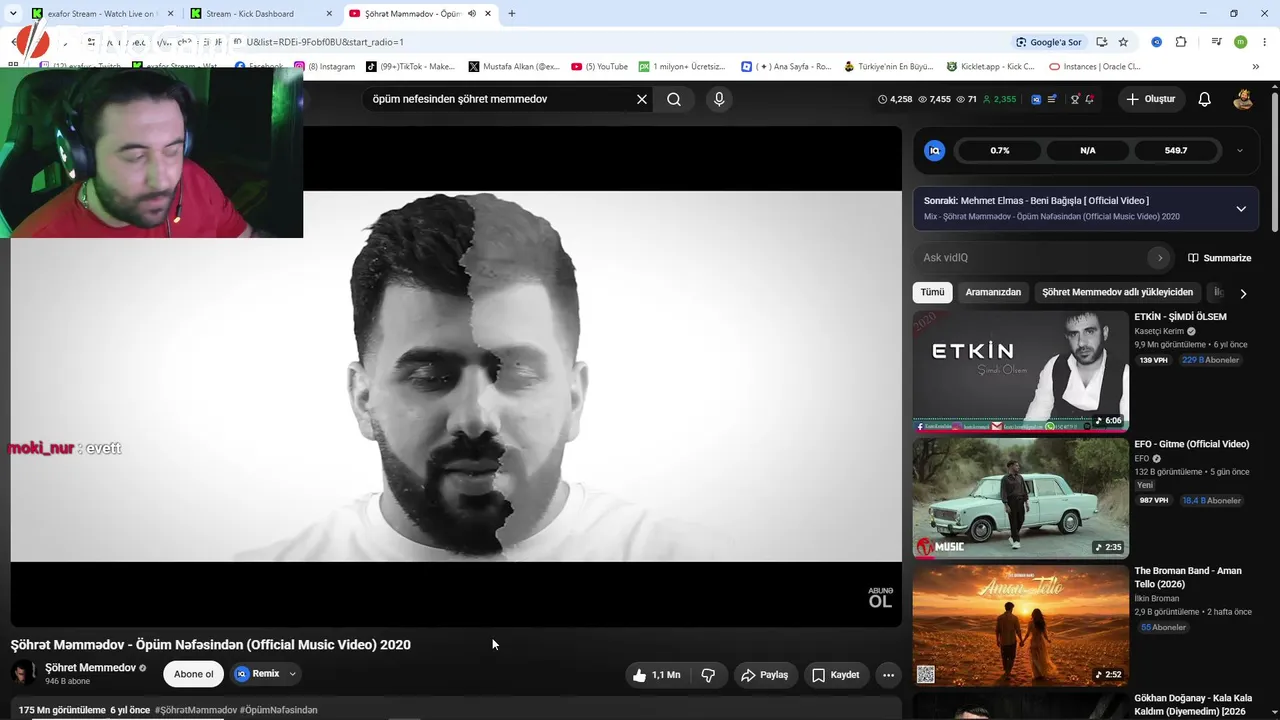1280x720 pixels.
Task: Open the EFO - Gitme video thumbnail
Action: (1020, 498)
